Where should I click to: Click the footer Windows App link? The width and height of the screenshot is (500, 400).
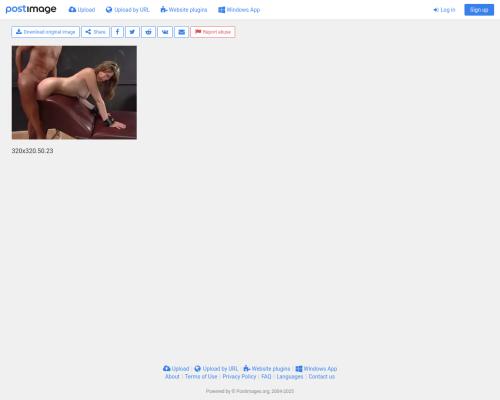(x=316, y=369)
